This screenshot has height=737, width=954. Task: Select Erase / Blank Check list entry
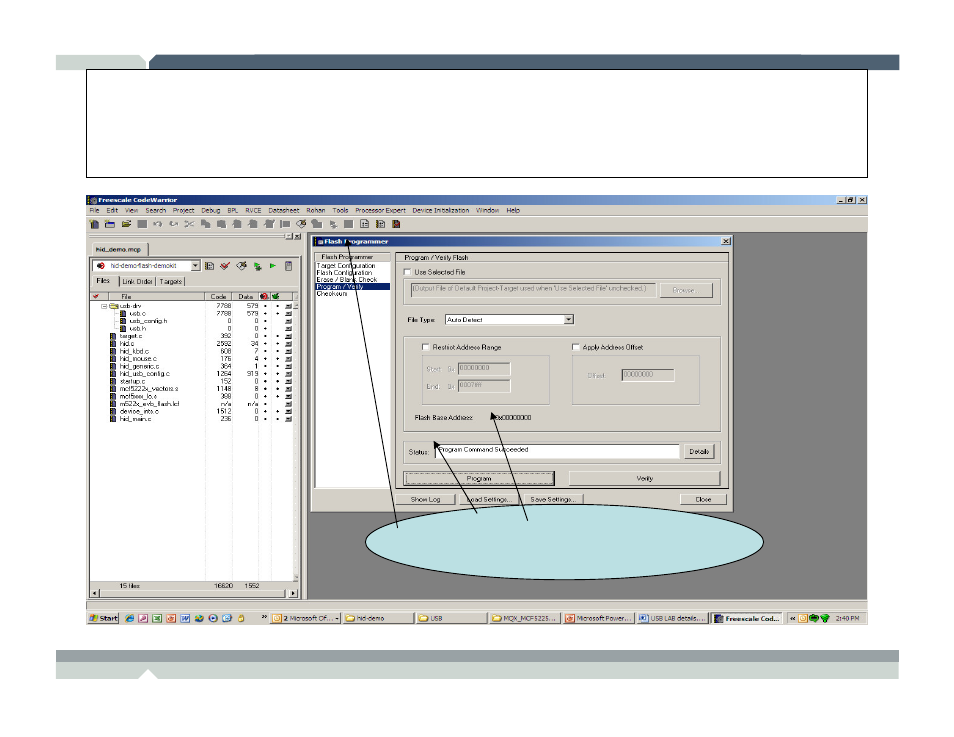click(347, 280)
